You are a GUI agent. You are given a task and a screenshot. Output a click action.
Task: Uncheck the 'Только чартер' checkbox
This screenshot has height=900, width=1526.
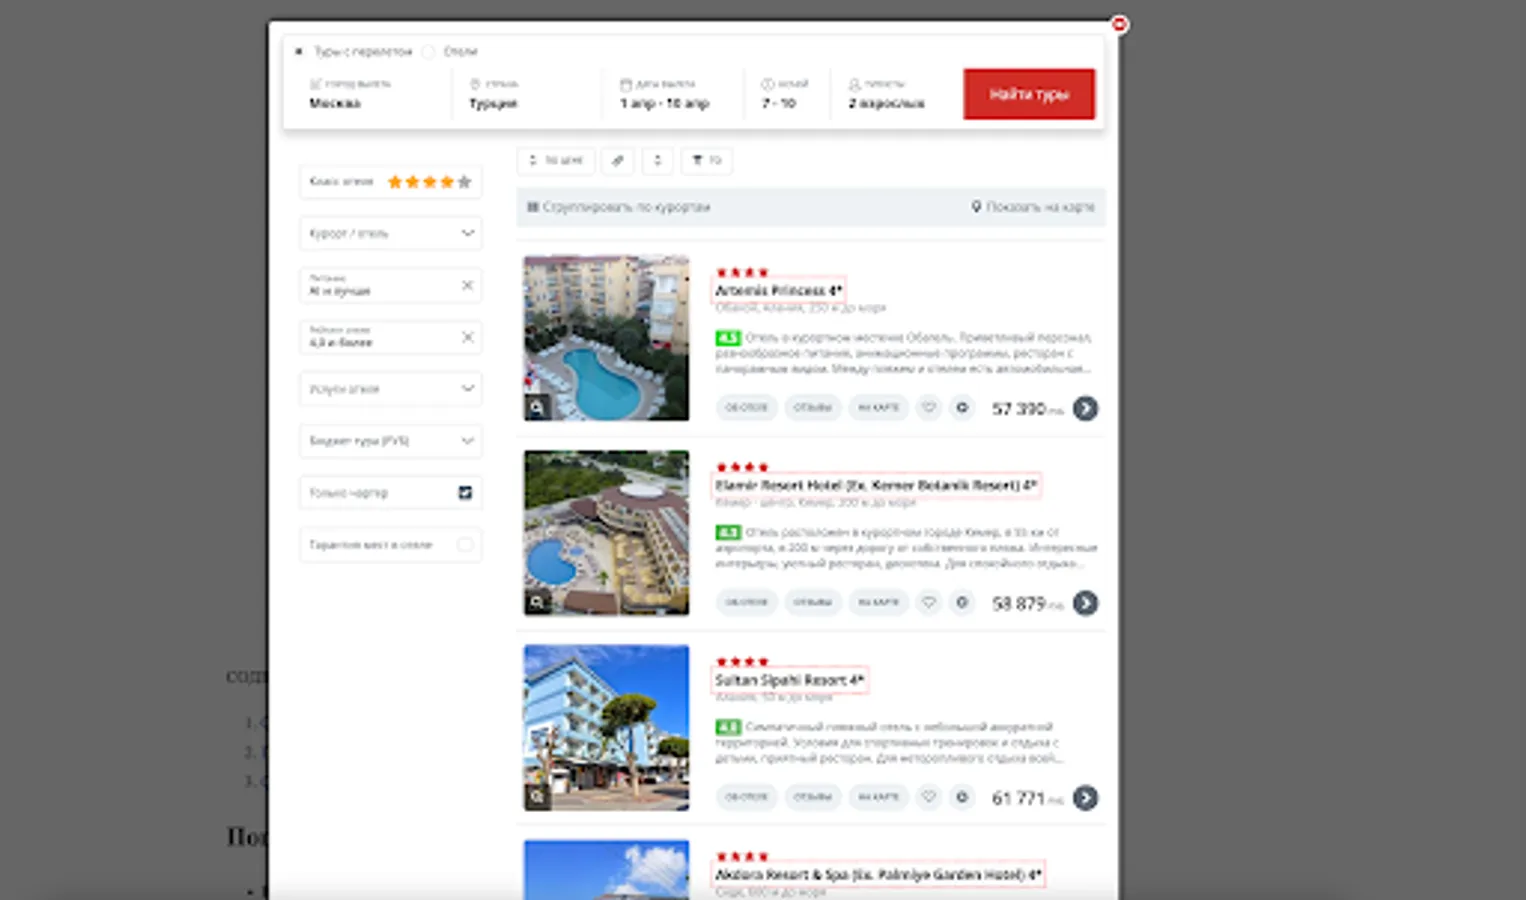tap(465, 493)
